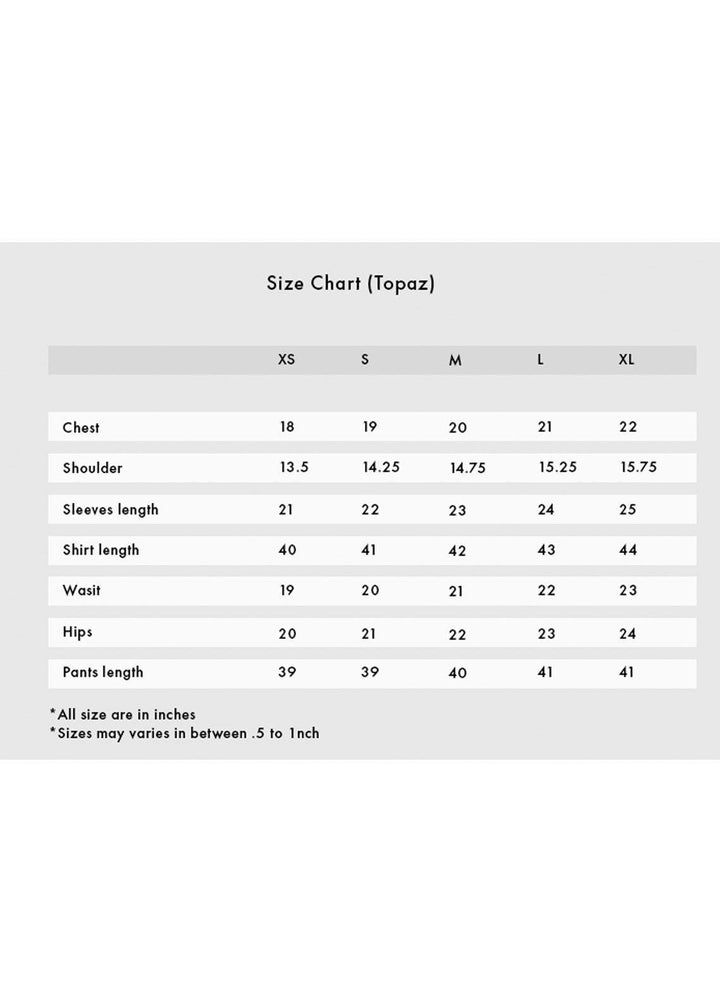Click the Sleeves length row label
This screenshot has width=720, height=1002.
tap(110, 509)
